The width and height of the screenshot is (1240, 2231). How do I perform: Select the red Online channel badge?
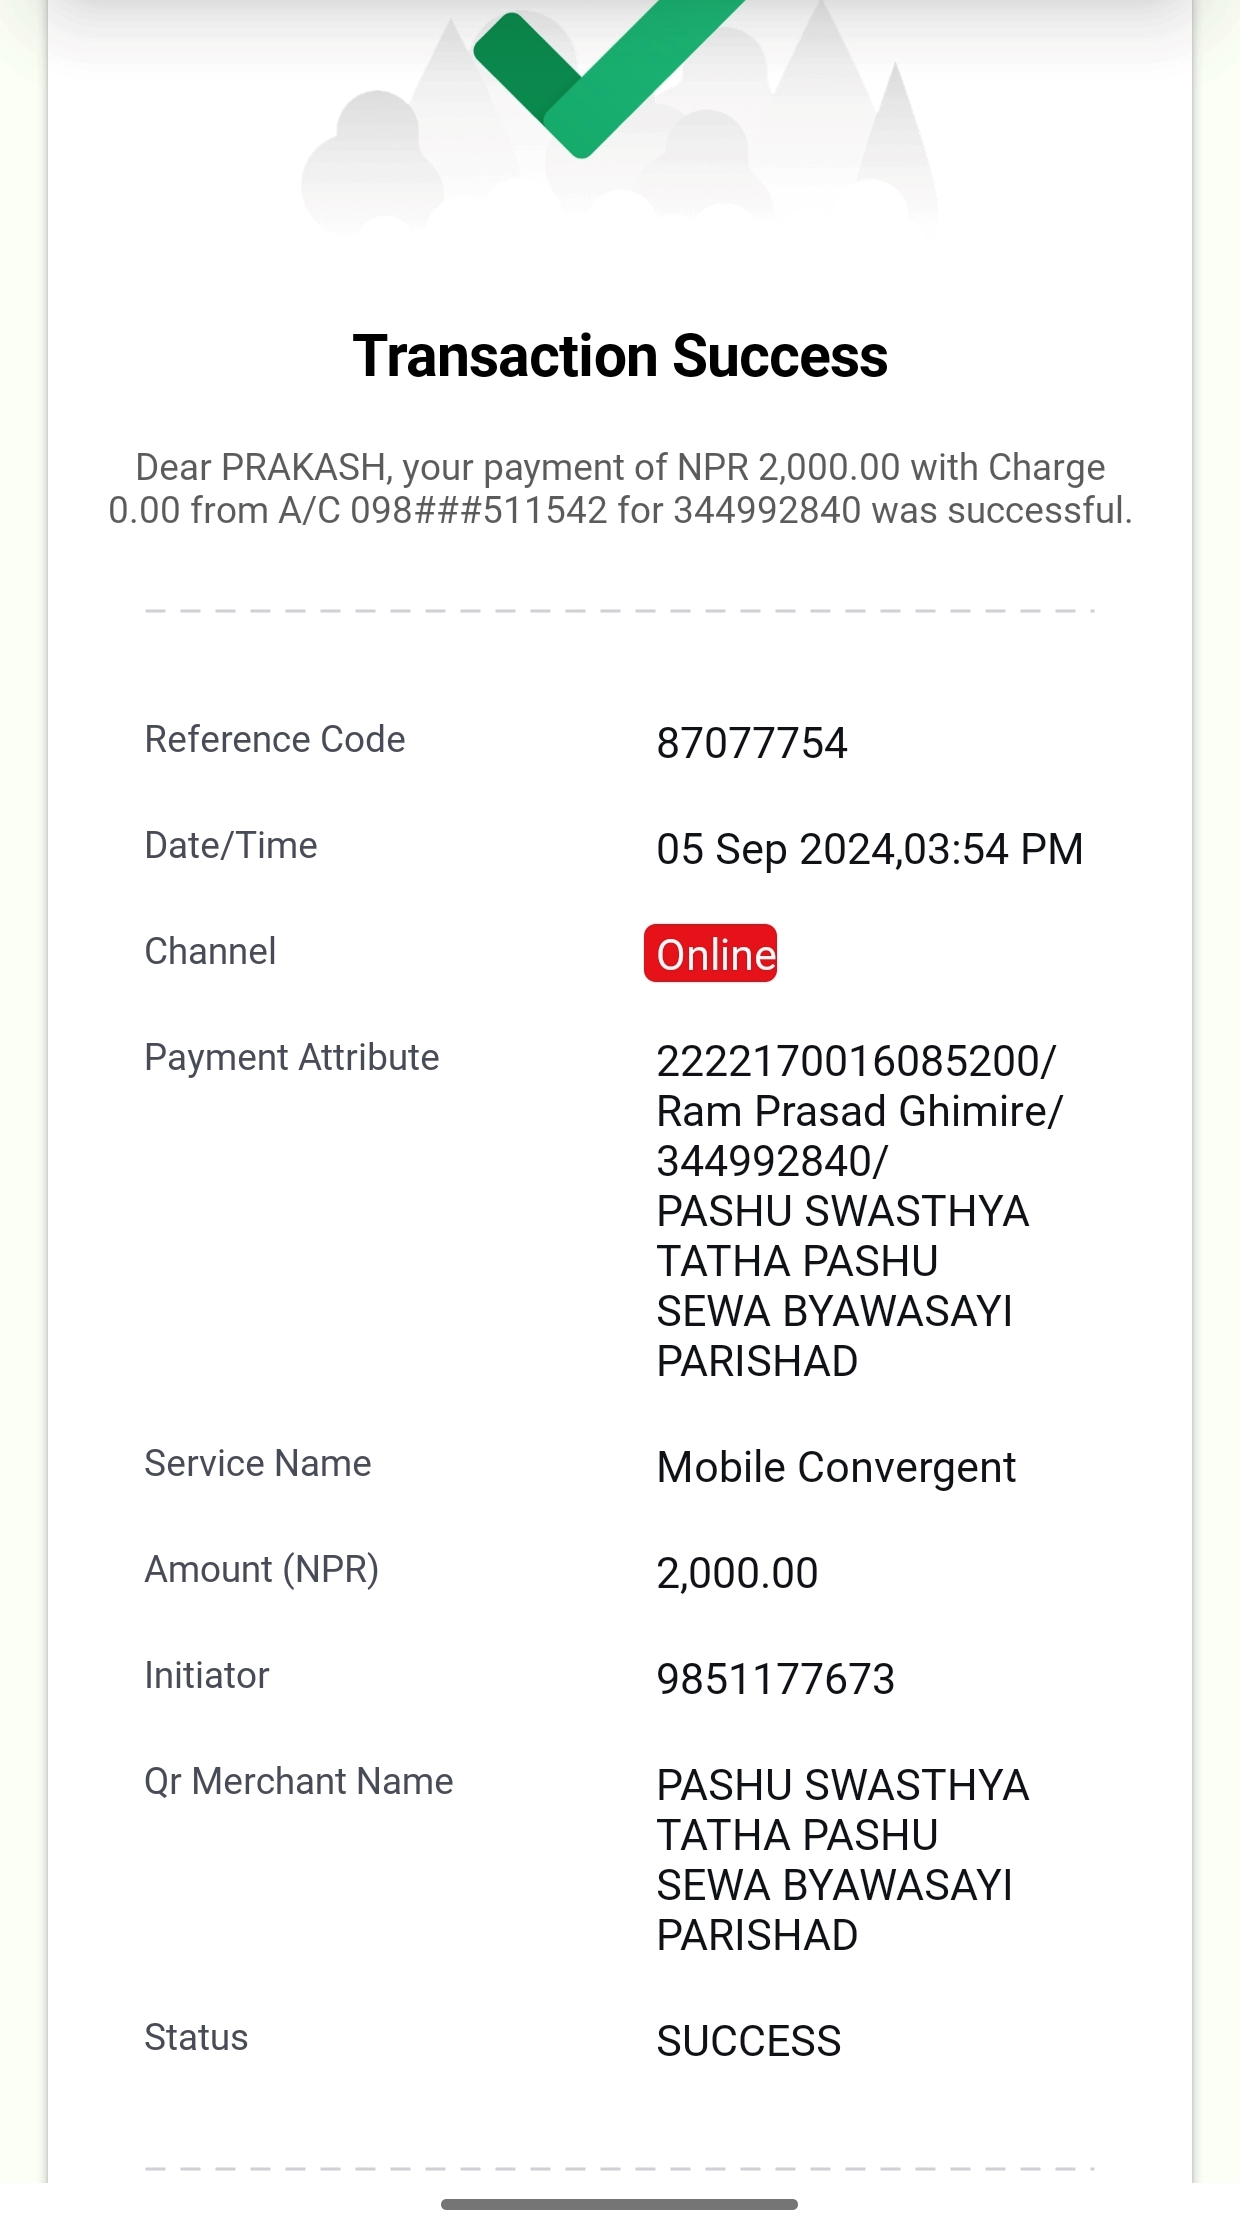coord(710,953)
